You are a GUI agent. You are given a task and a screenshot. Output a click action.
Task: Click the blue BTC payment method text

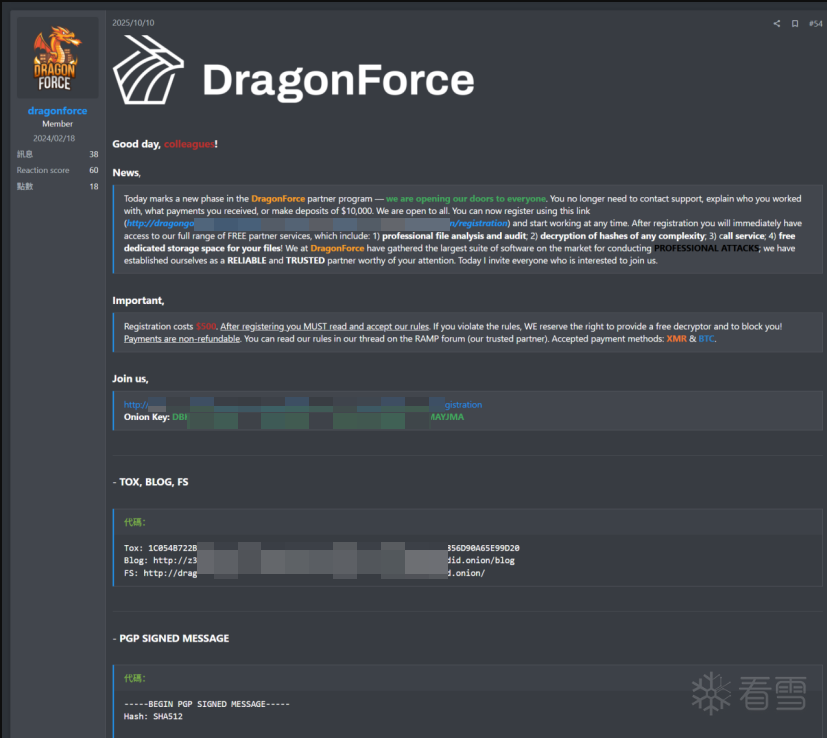click(706, 339)
